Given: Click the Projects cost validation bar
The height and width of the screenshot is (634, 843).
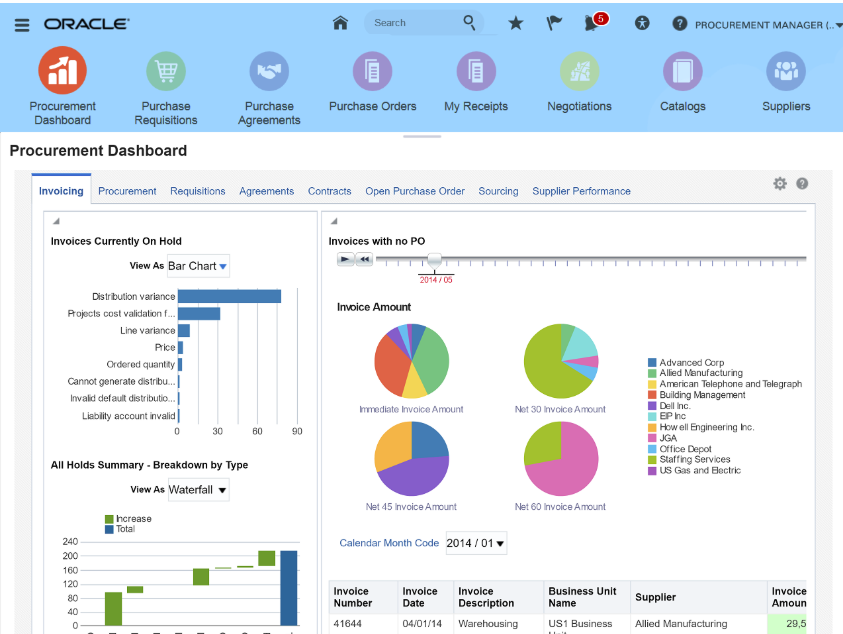Looking at the screenshot, I should (199, 314).
